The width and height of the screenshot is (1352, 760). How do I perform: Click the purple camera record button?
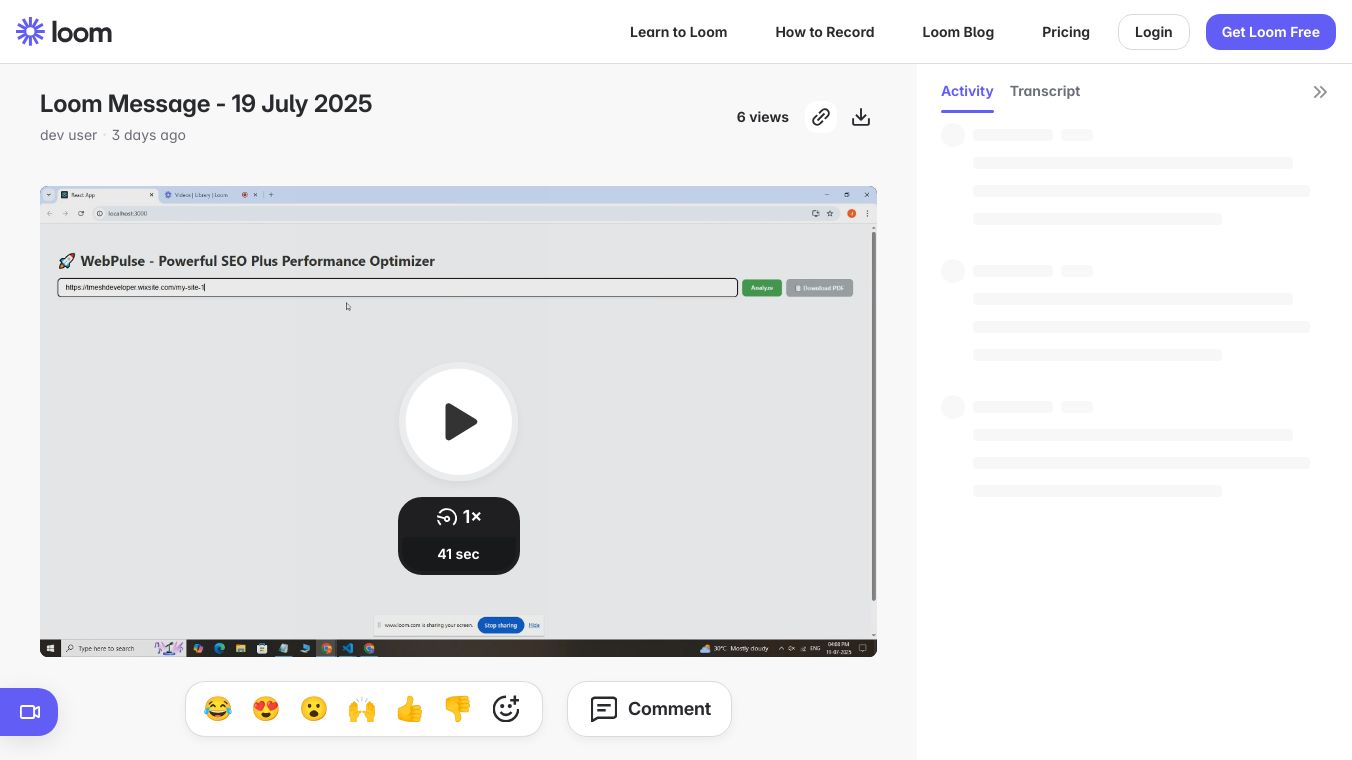click(x=29, y=712)
